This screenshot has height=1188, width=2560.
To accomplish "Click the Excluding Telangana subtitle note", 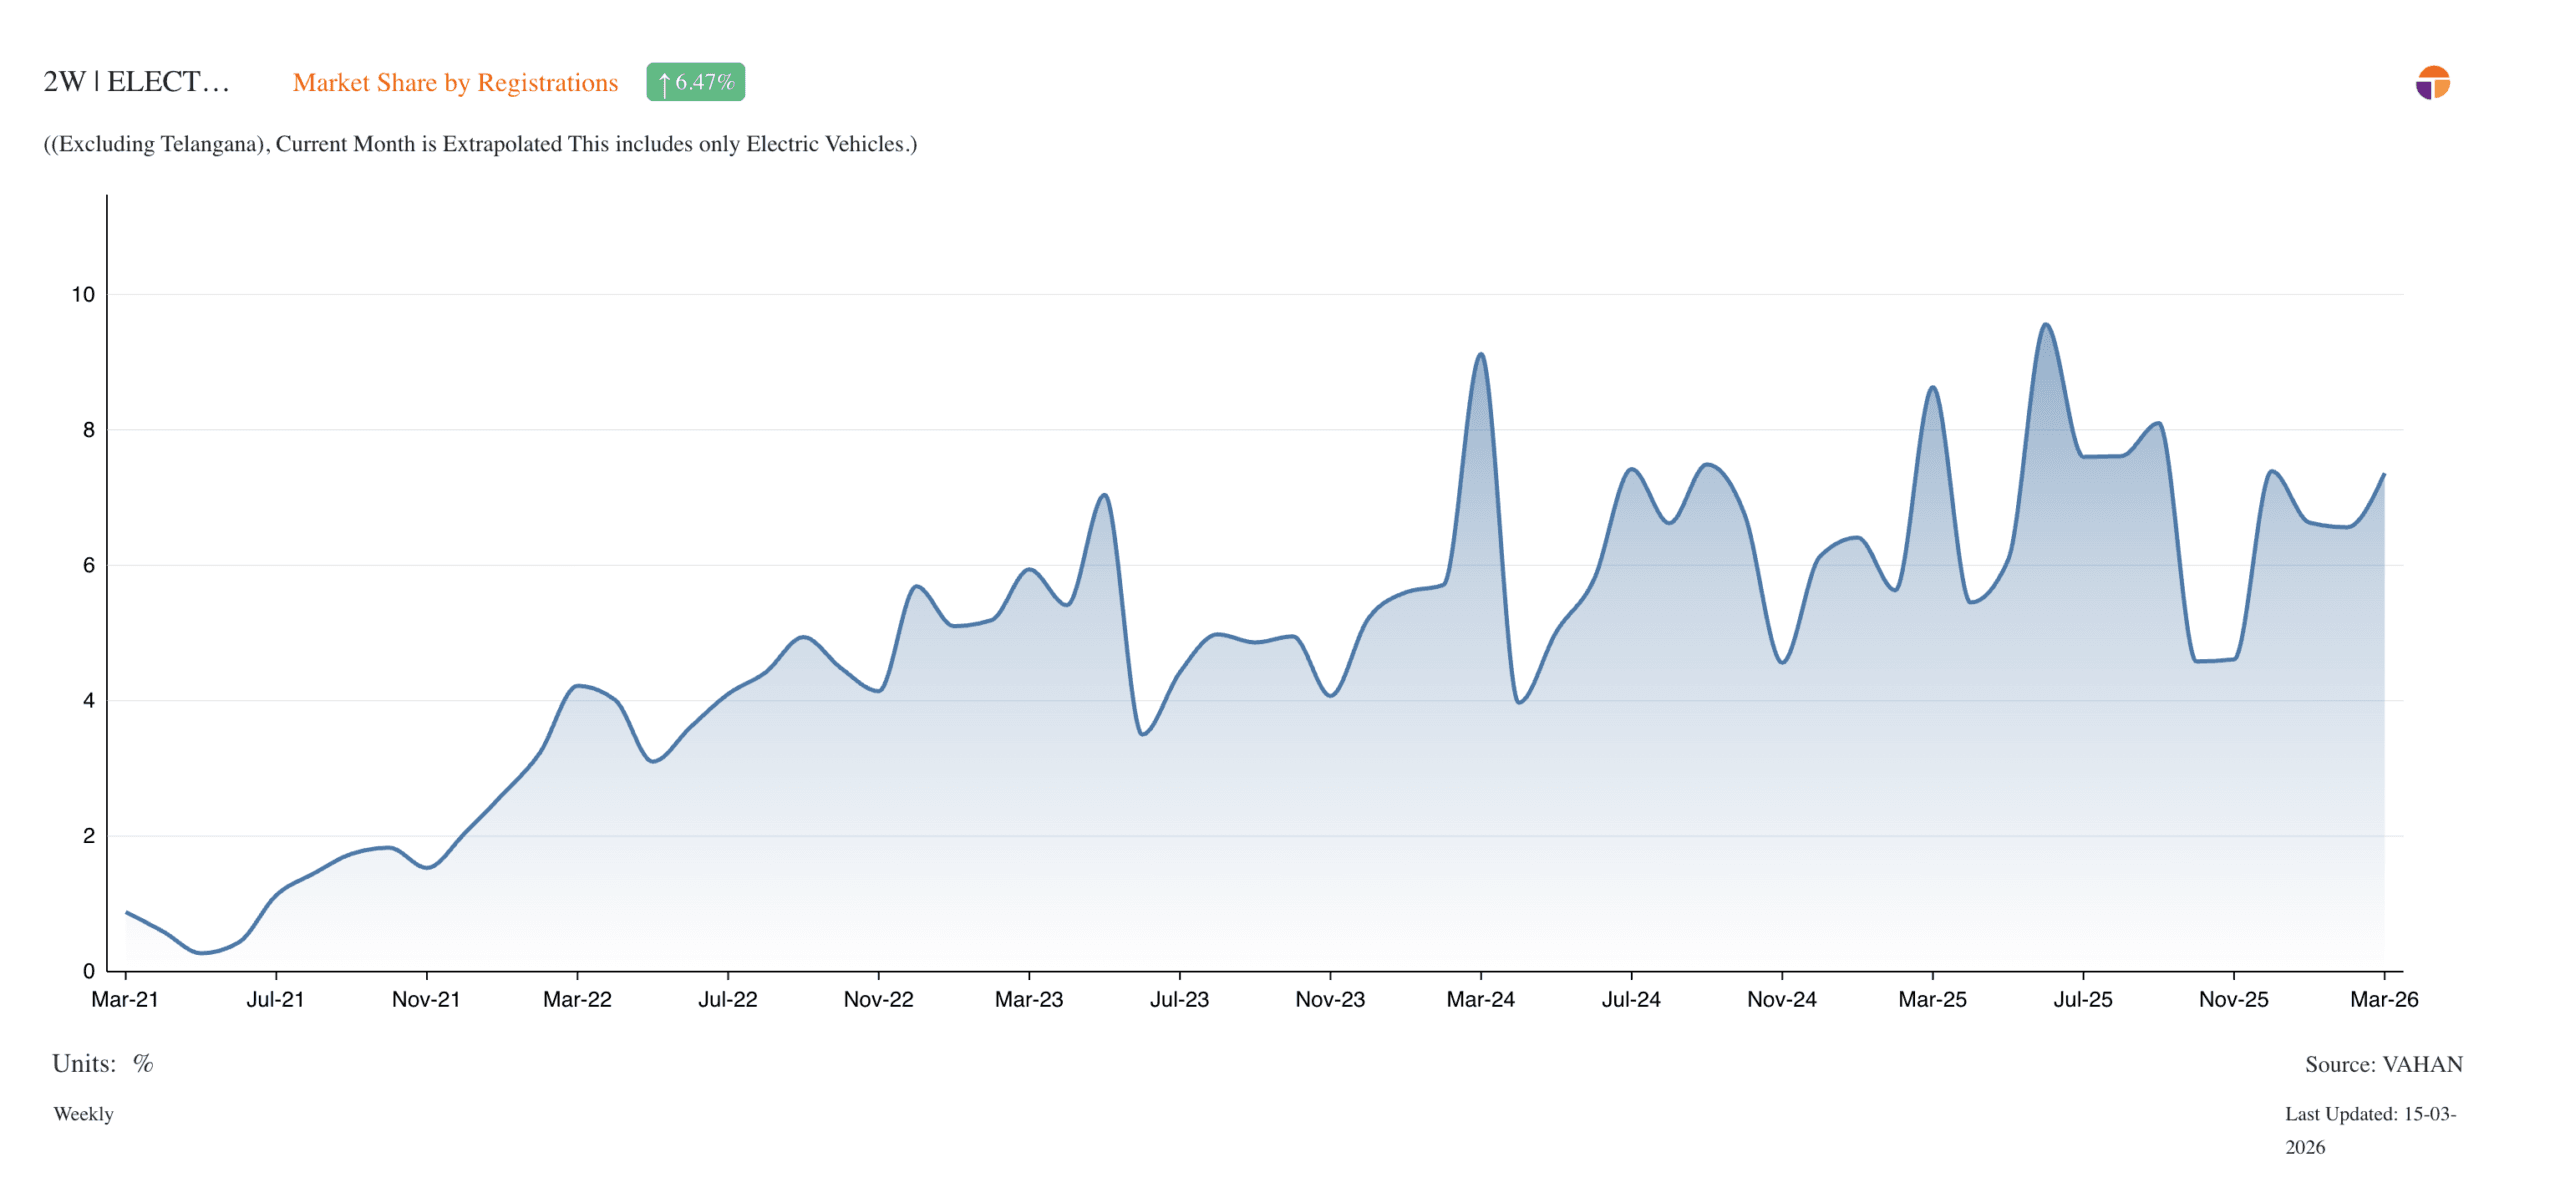I will (x=480, y=144).
